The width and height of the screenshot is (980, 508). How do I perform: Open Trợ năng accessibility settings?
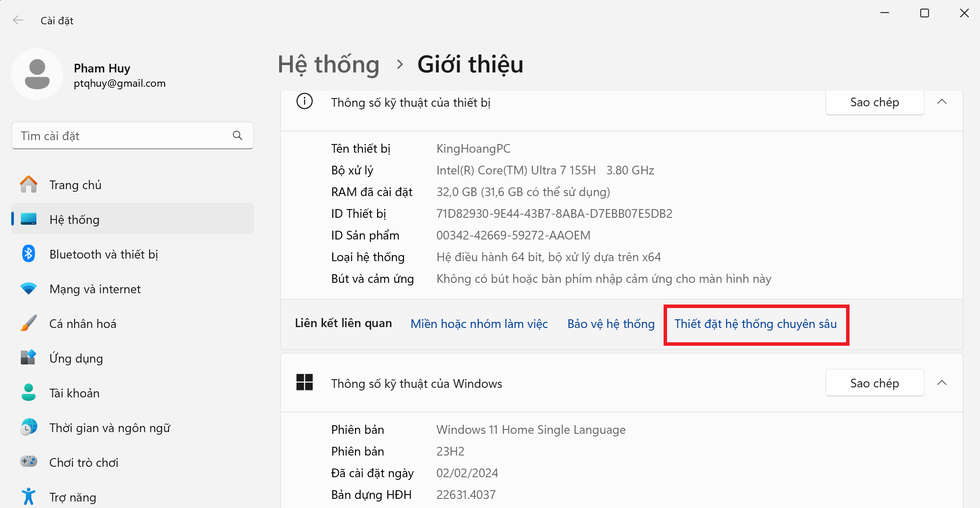tap(72, 497)
